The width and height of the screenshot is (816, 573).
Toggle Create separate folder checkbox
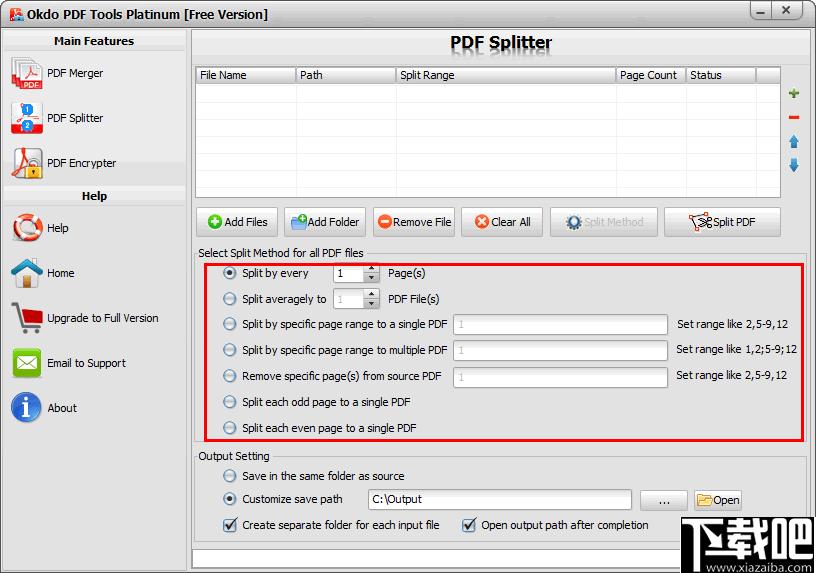[231, 525]
